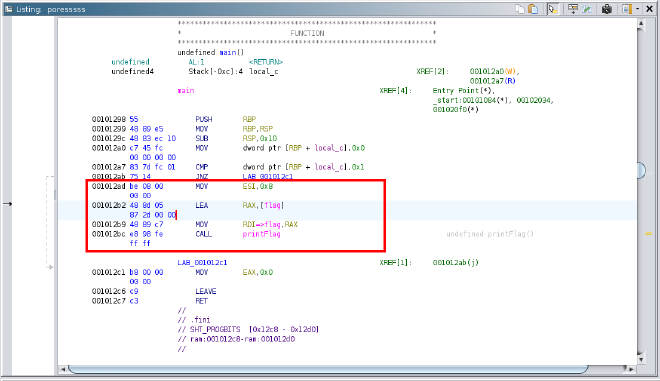Screen dimensions: 660x381
Task: Click address 001012c7
Action: click(109, 301)
